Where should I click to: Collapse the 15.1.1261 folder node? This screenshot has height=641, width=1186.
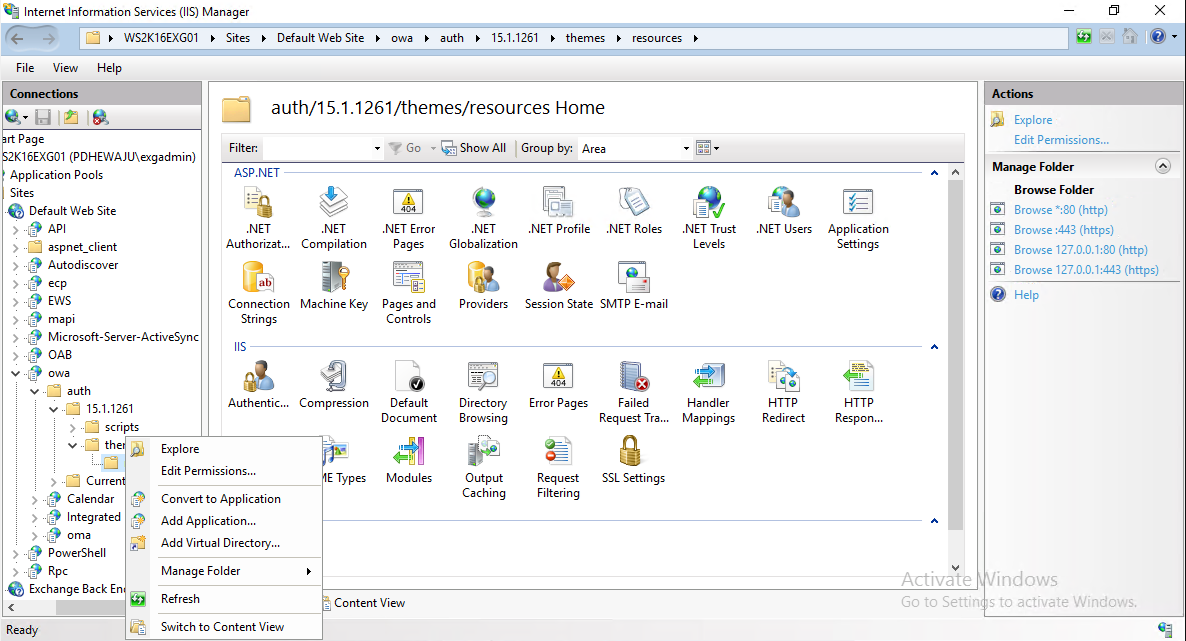(53, 409)
